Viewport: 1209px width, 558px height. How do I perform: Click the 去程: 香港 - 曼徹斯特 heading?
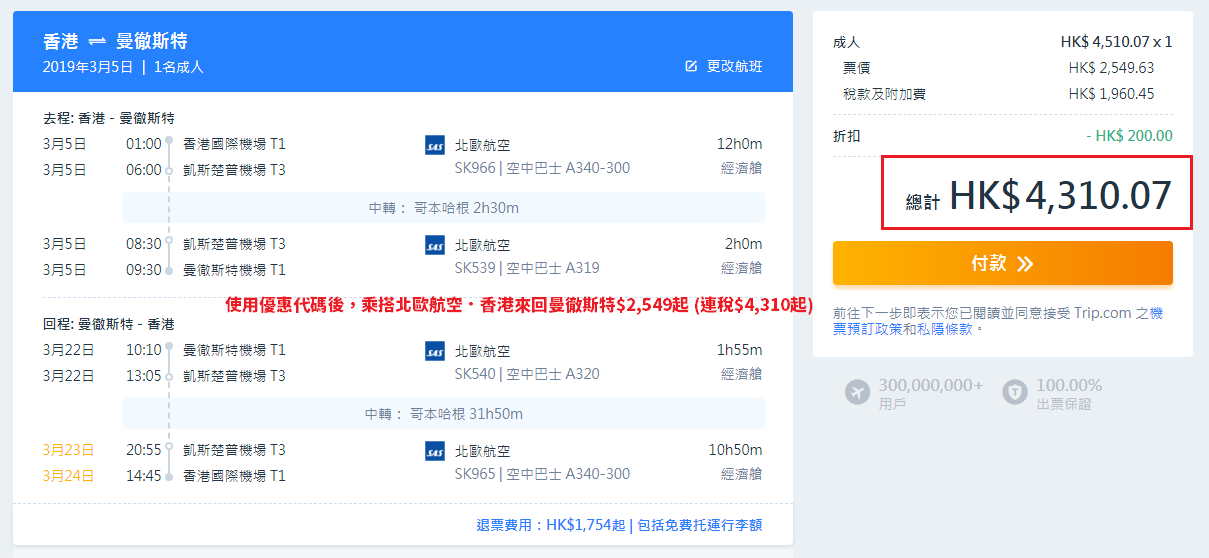[109, 118]
